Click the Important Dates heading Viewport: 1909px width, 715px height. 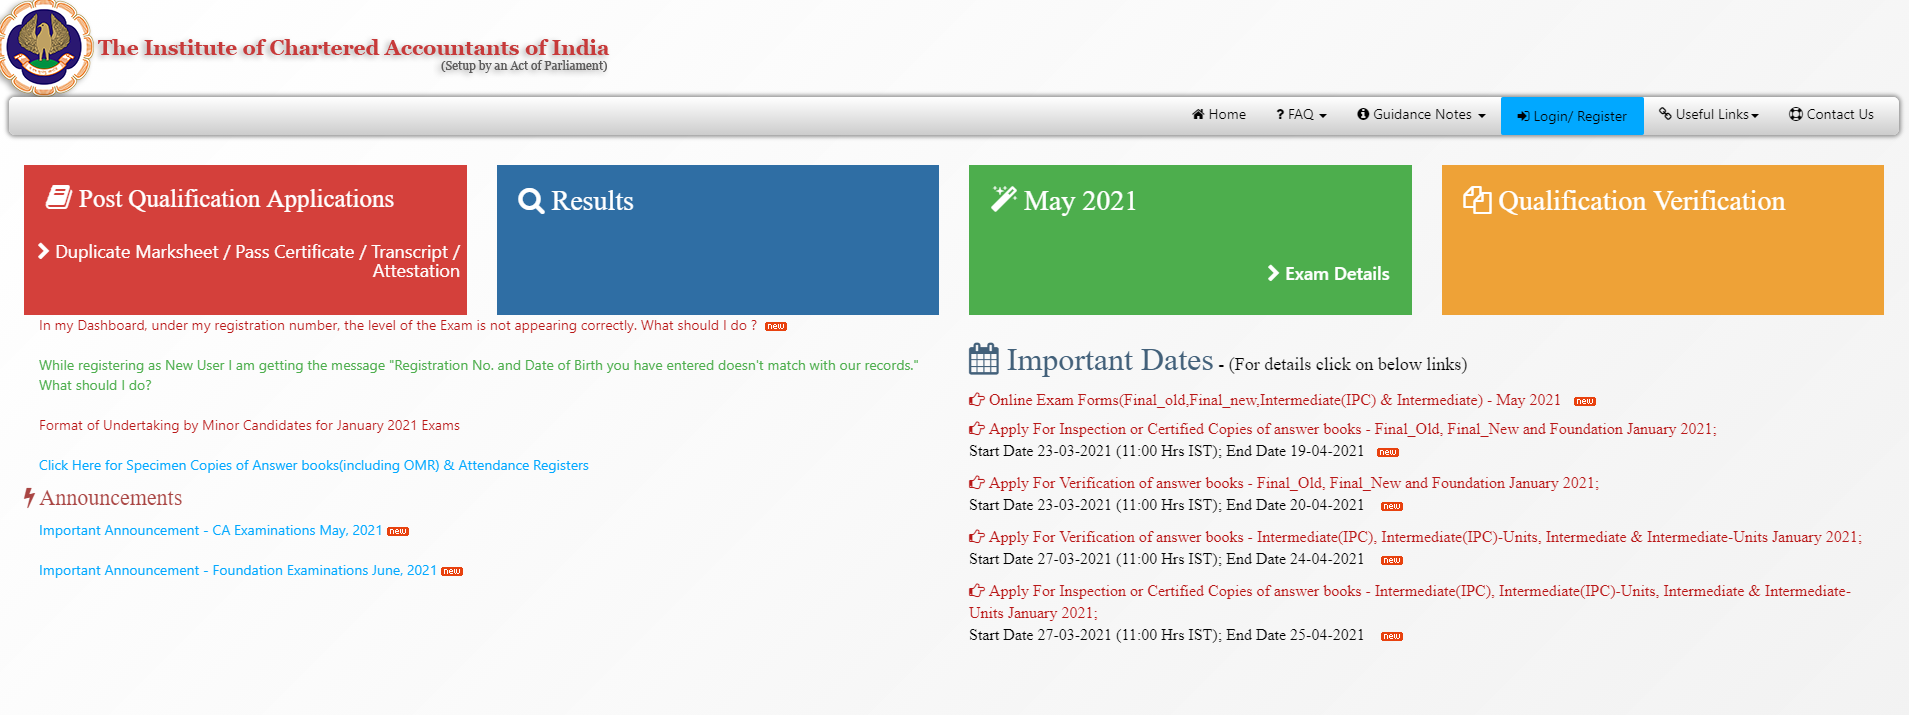coord(1110,360)
